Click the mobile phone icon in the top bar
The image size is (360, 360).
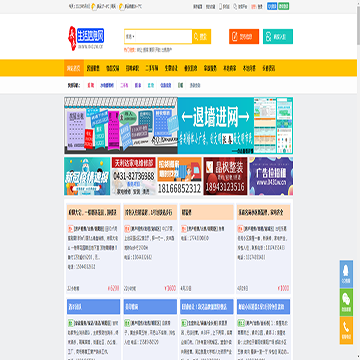click(220, 6)
